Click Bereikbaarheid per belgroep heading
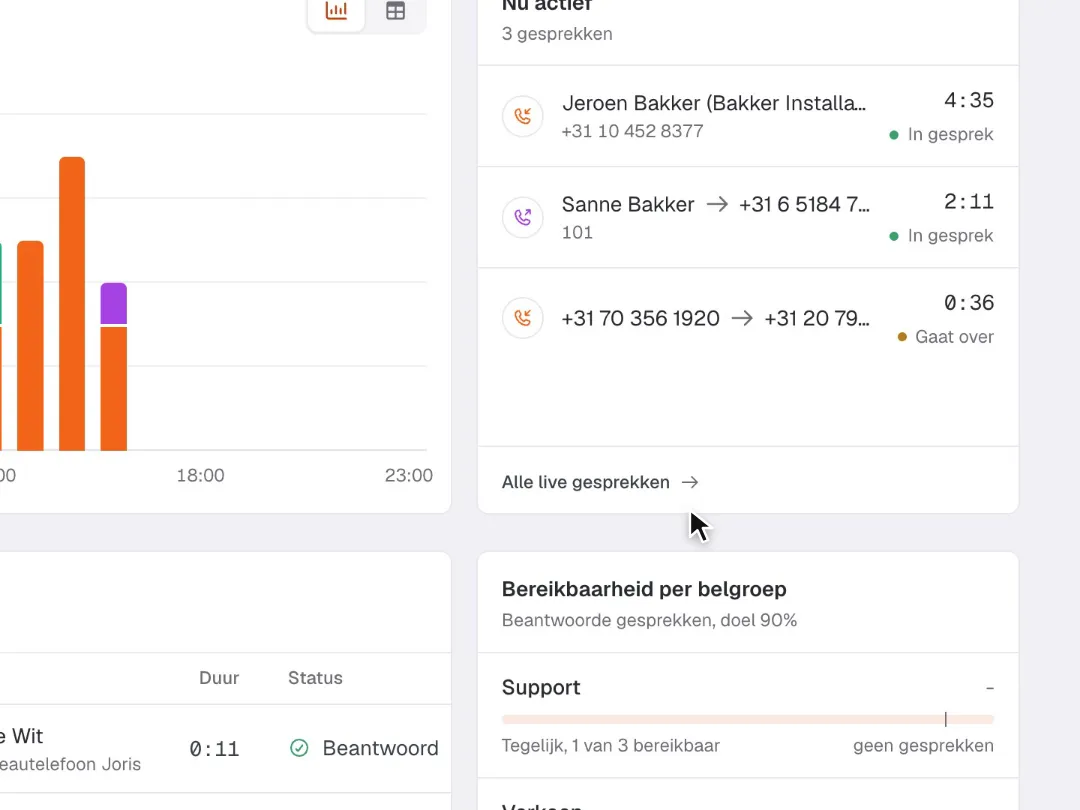The height and width of the screenshot is (810, 1080). 644,590
